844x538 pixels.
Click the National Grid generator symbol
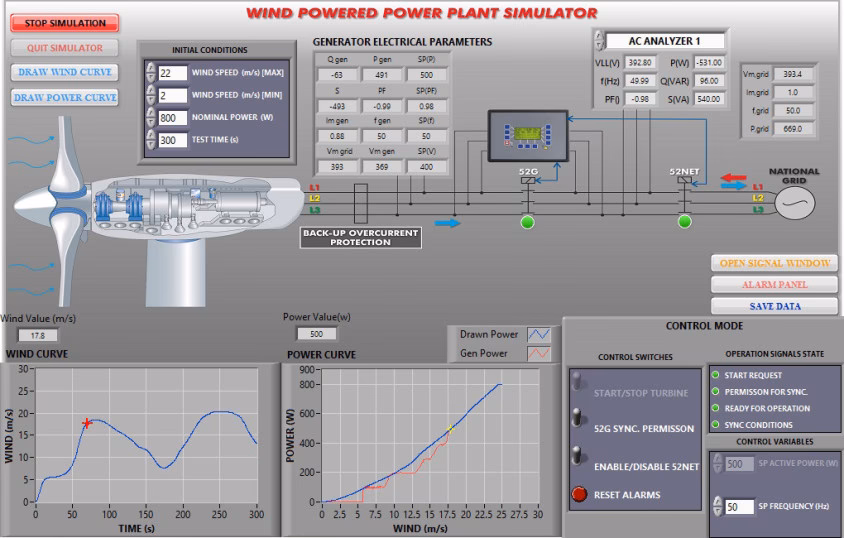[795, 202]
